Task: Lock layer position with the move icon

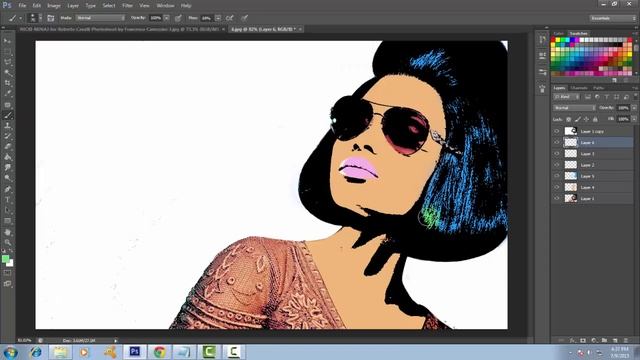Action: tap(587, 119)
